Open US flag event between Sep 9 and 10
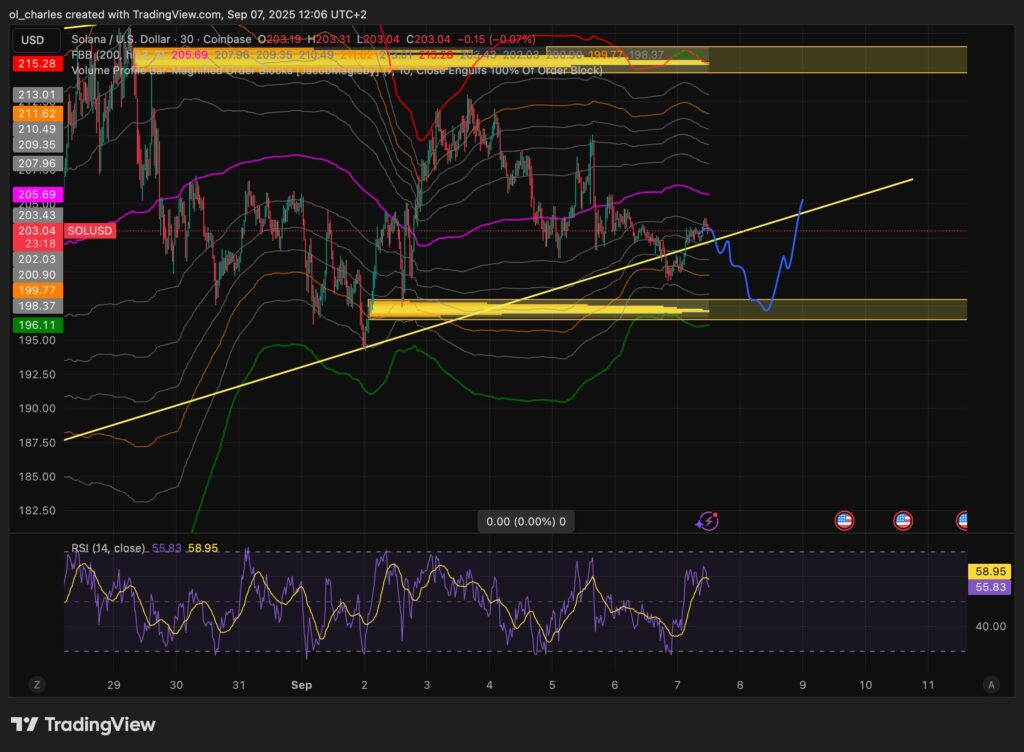 click(844, 520)
